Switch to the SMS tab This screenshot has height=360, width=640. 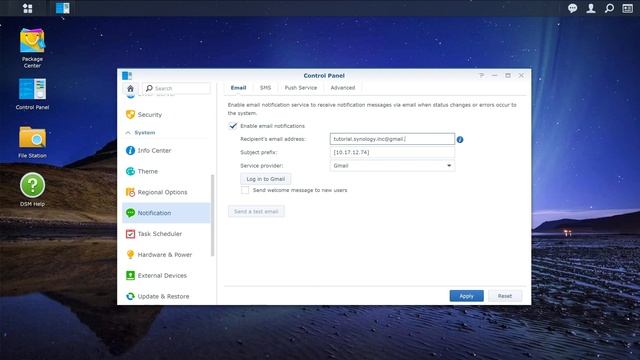point(265,88)
